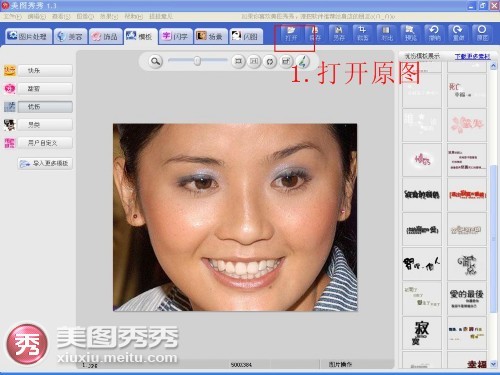Select the 快乐 (Happy) template category

pos(45,71)
